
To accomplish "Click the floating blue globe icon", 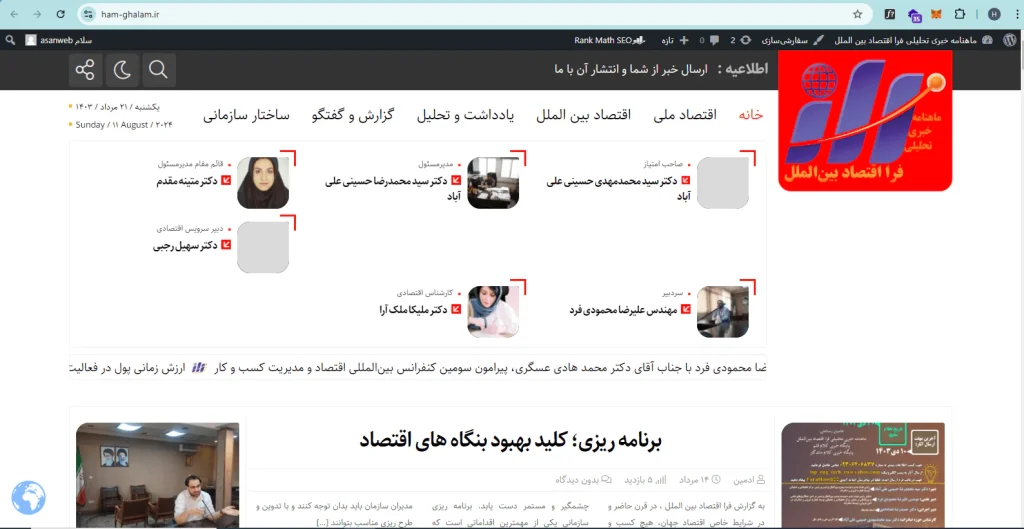I will [29, 498].
